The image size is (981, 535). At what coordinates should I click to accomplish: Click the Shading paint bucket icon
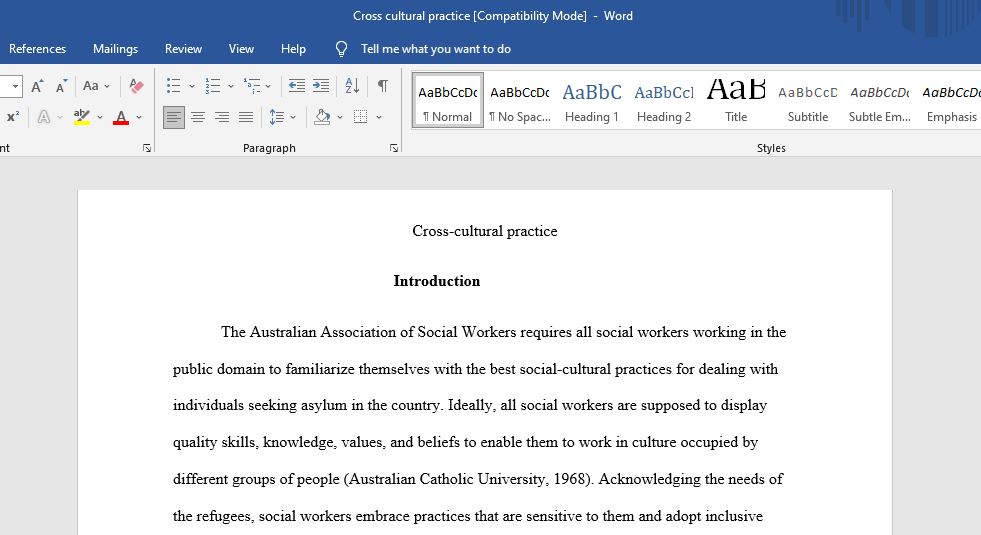coord(322,117)
